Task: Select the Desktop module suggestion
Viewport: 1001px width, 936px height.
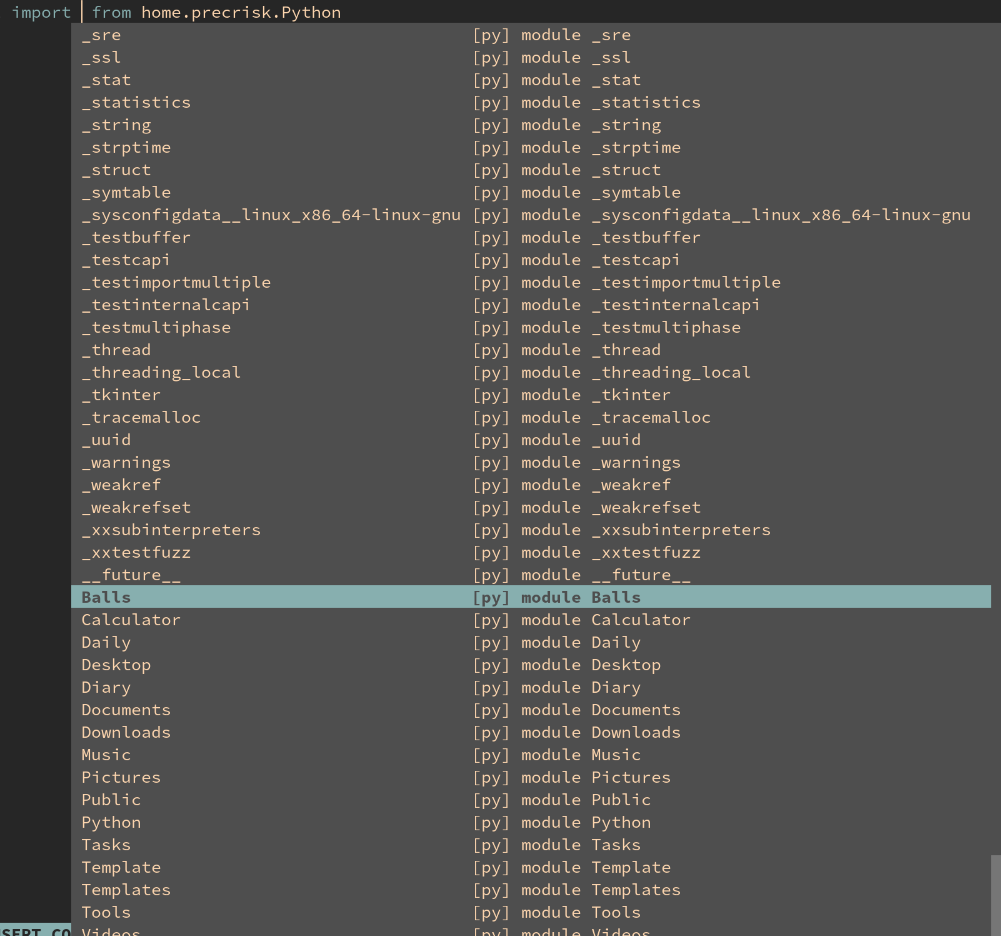Action: pos(531,665)
